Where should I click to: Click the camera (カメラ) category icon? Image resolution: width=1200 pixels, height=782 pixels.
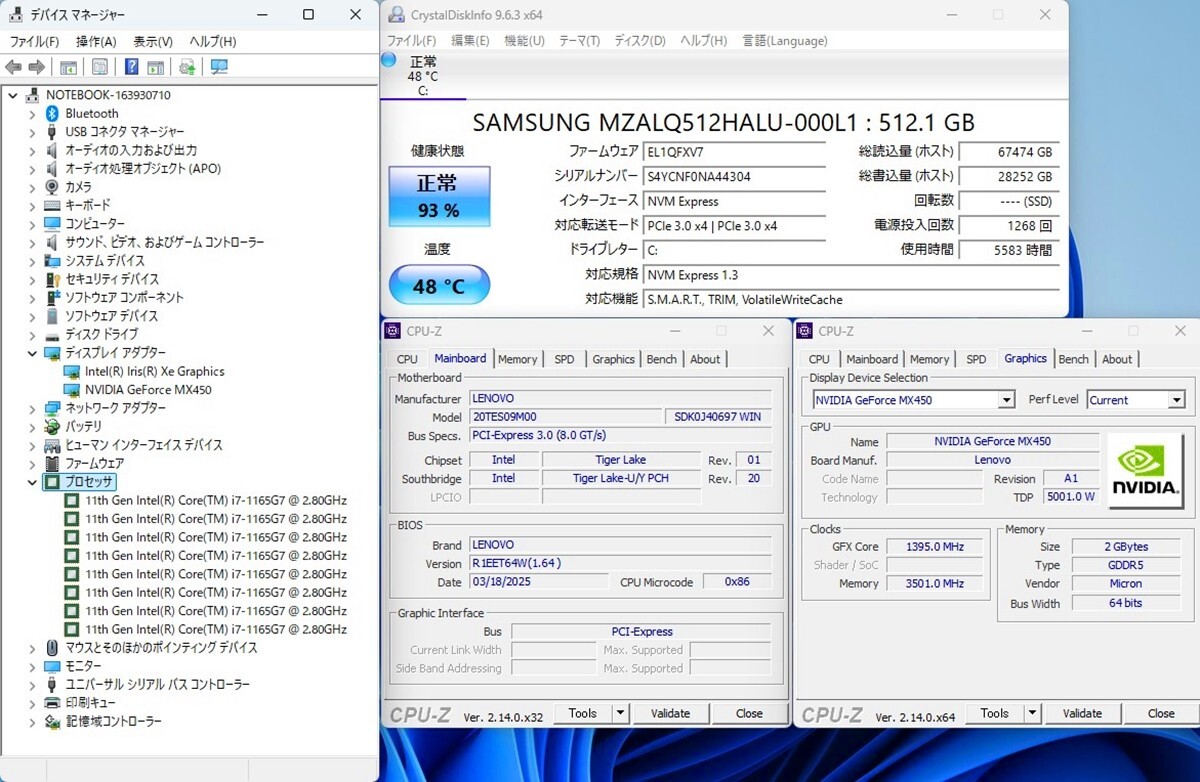pos(53,187)
